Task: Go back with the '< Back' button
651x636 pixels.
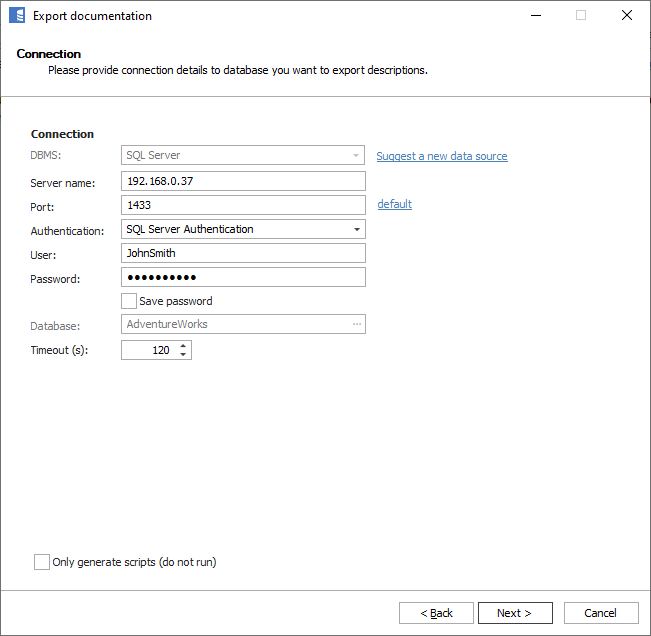Action: tap(436, 613)
